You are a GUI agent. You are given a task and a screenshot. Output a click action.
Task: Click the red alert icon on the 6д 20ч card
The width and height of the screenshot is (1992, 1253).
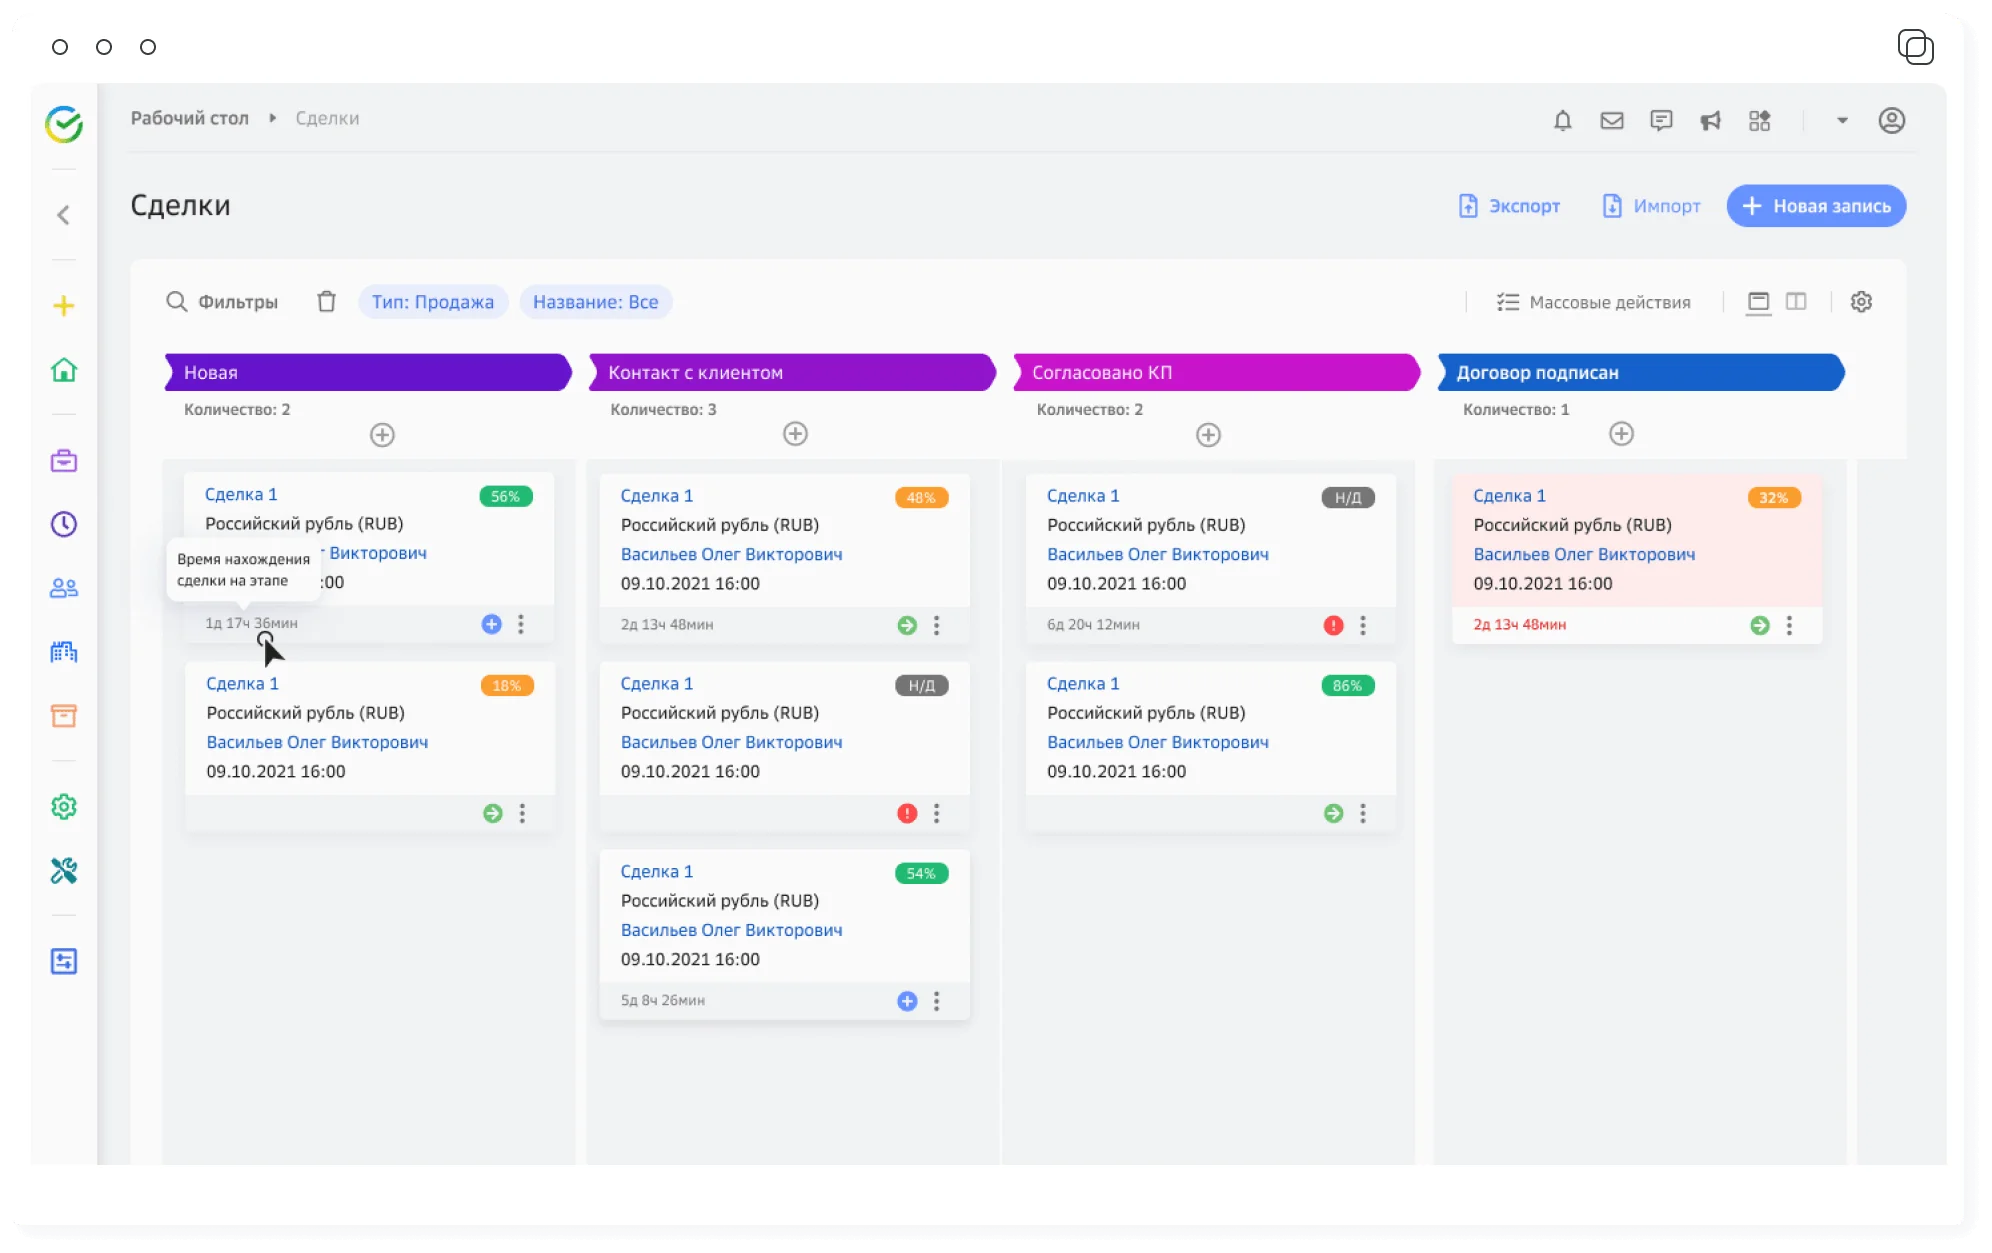(x=1333, y=625)
